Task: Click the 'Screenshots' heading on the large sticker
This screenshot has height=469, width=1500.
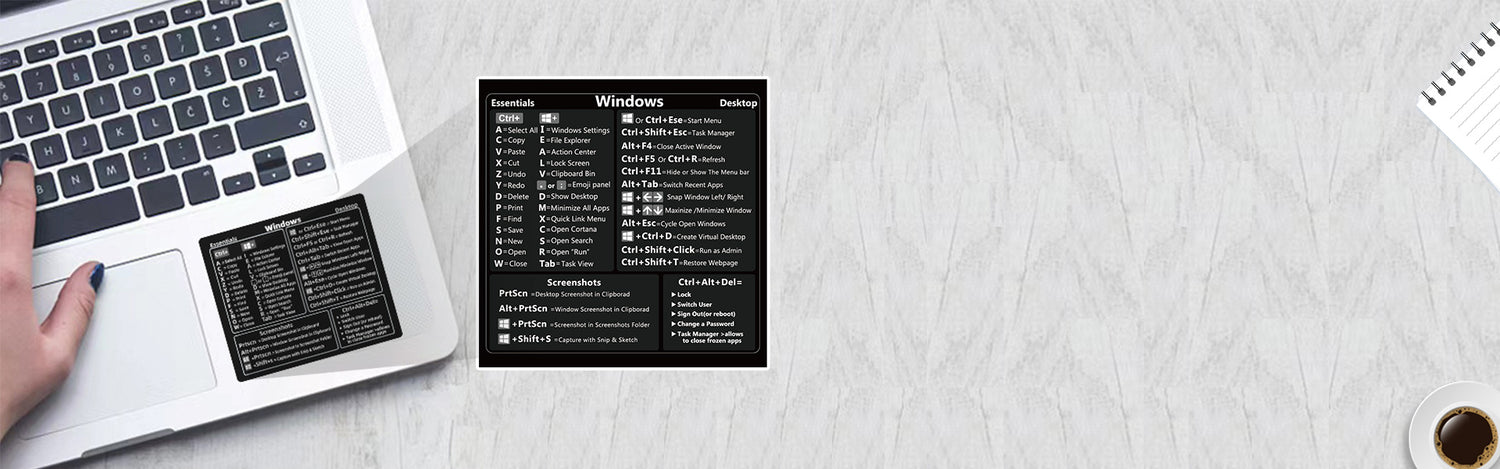Action: 574,282
